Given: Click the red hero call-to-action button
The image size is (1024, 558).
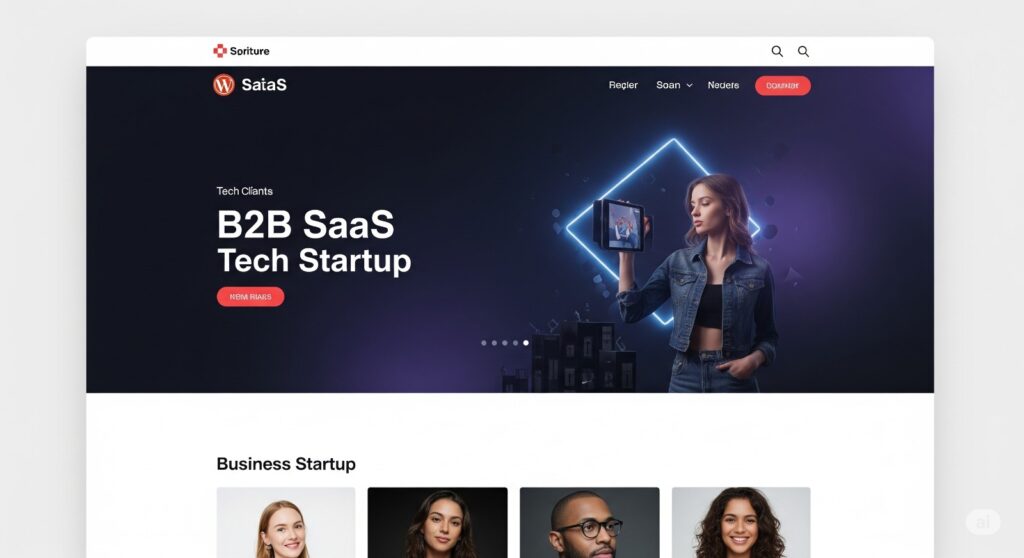Looking at the screenshot, I should point(251,297).
